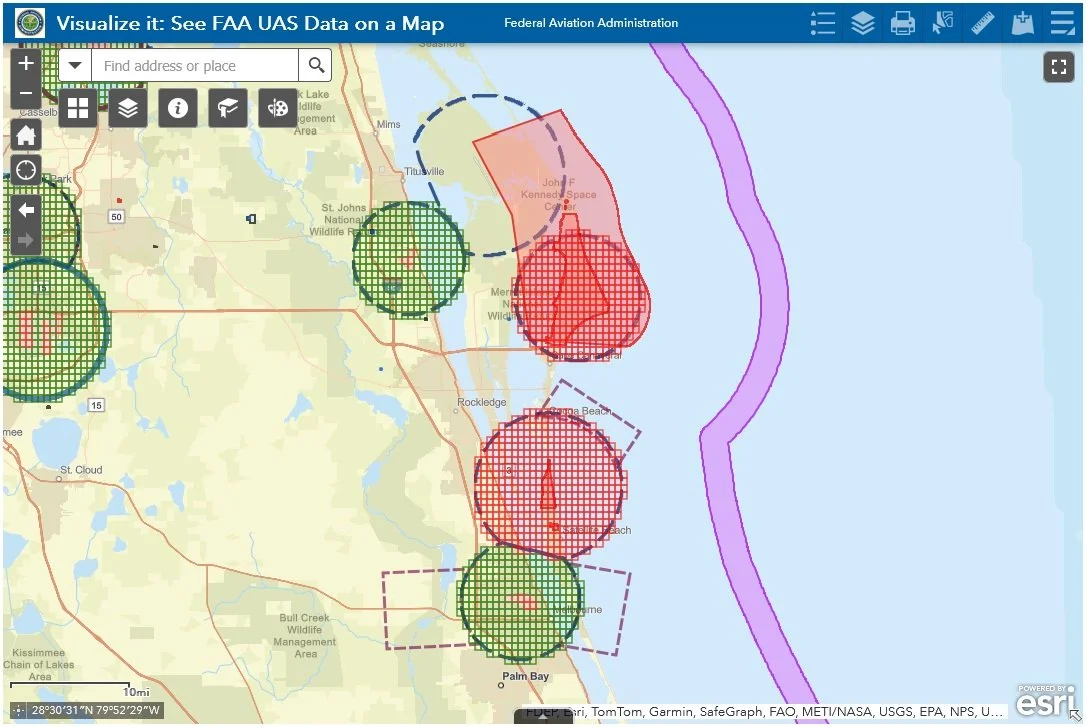Open the add data tool
Image resolution: width=1087 pixels, height=727 pixels.
pyautogui.click(x=1022, y=22)
